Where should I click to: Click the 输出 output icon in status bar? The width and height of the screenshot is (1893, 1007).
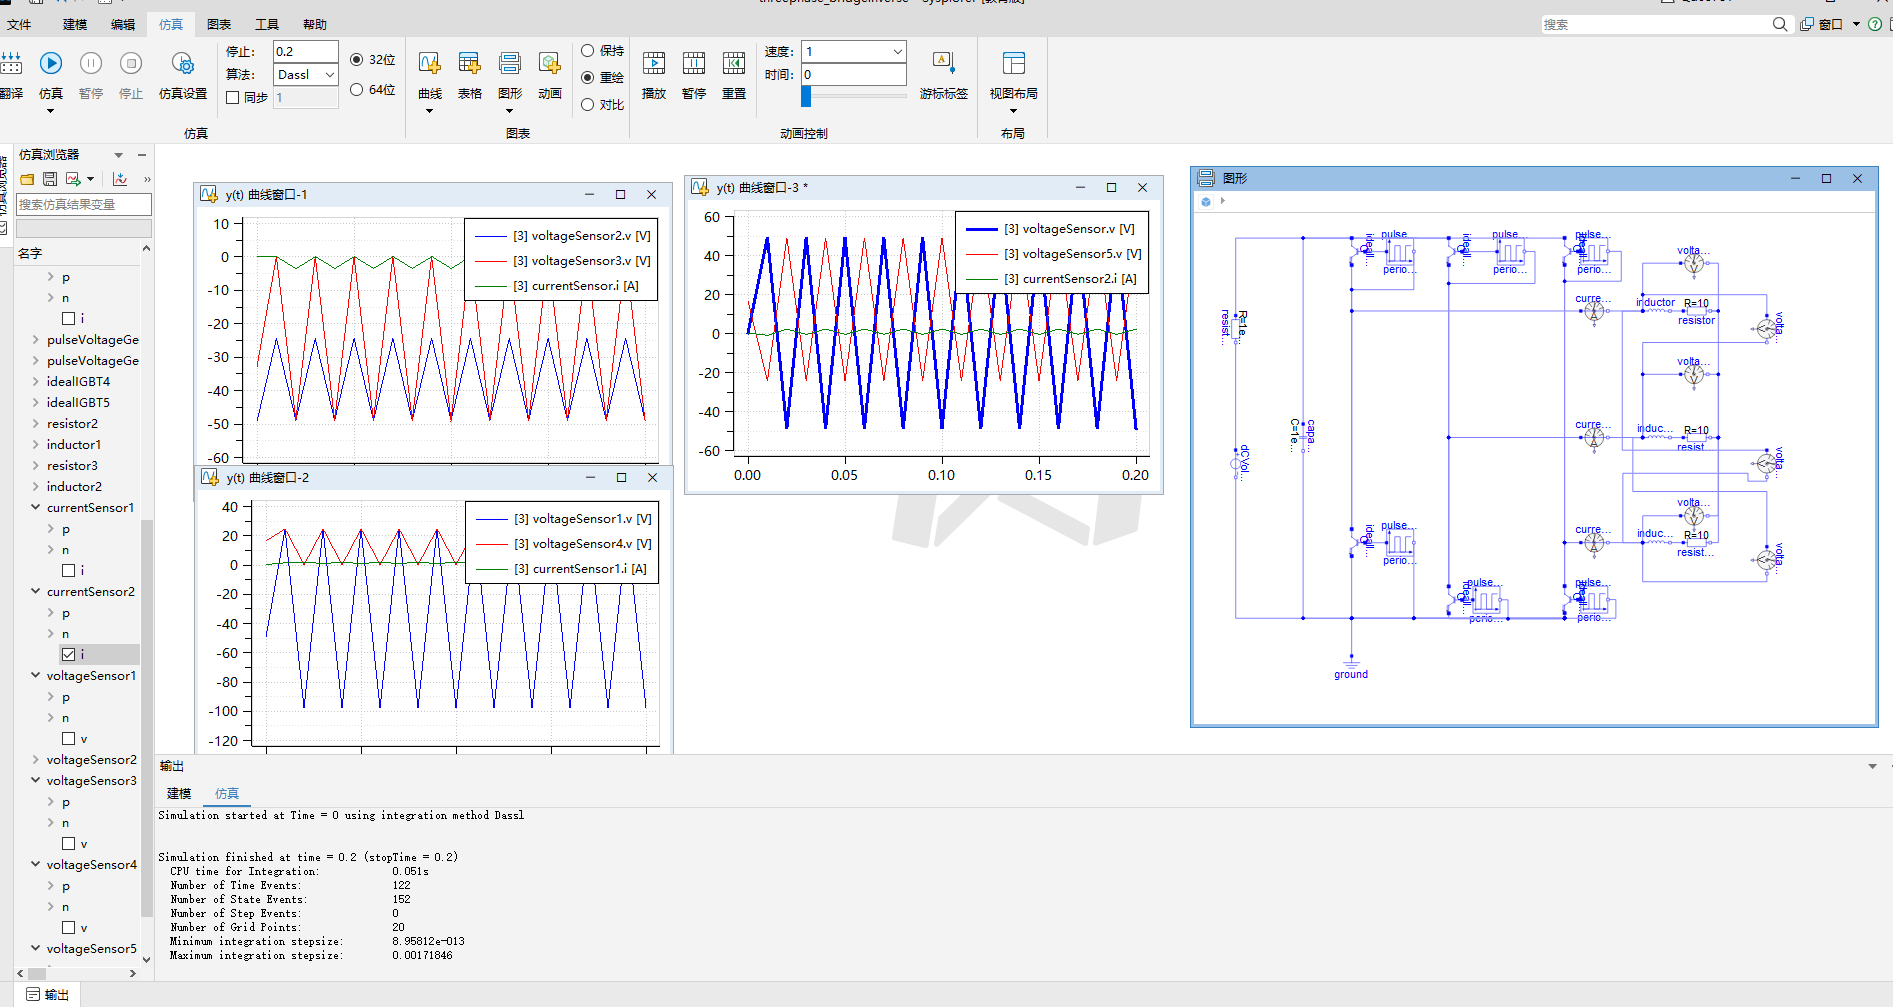coord(34,994)
